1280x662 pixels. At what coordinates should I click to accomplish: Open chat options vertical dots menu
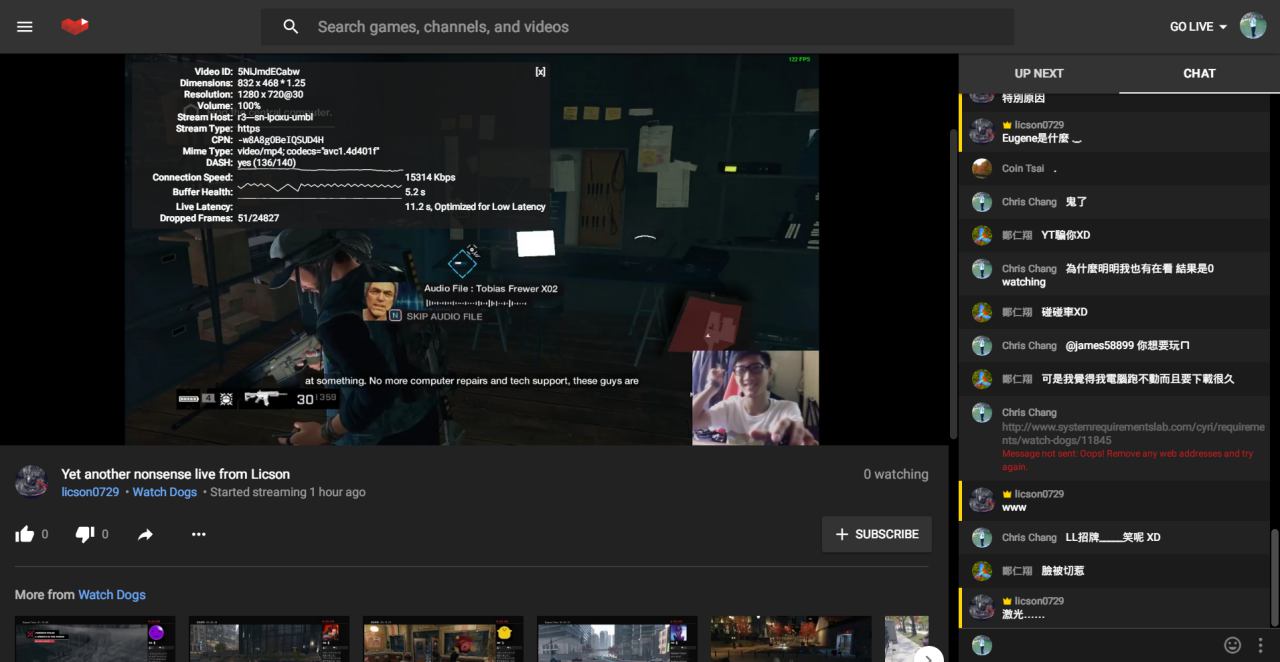(1260, 645)
